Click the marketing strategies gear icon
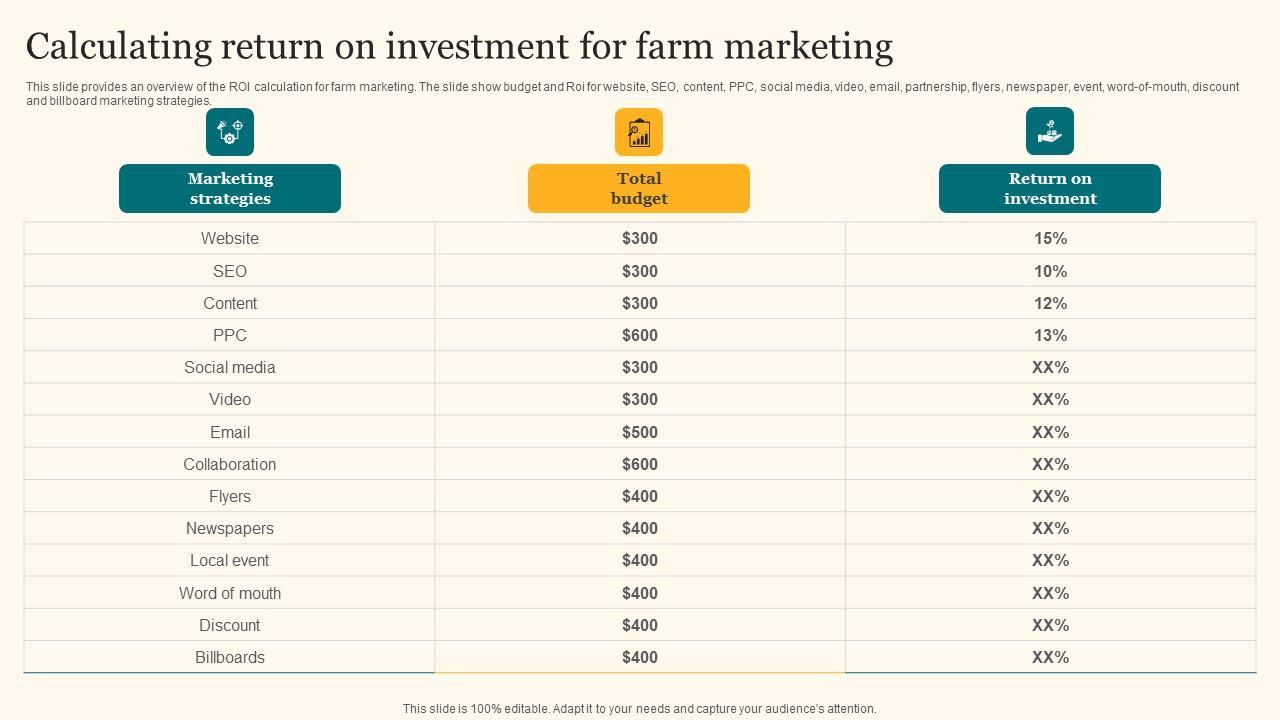Viewport: 1280px width, 720px height. 230,132
